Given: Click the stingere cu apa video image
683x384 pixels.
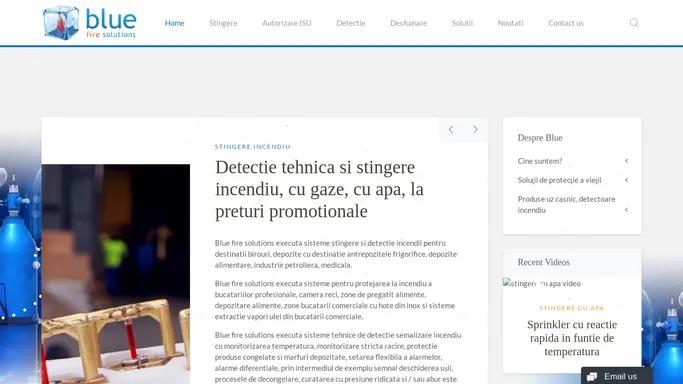Looking at the screenshot, I should tap(541, 283).
